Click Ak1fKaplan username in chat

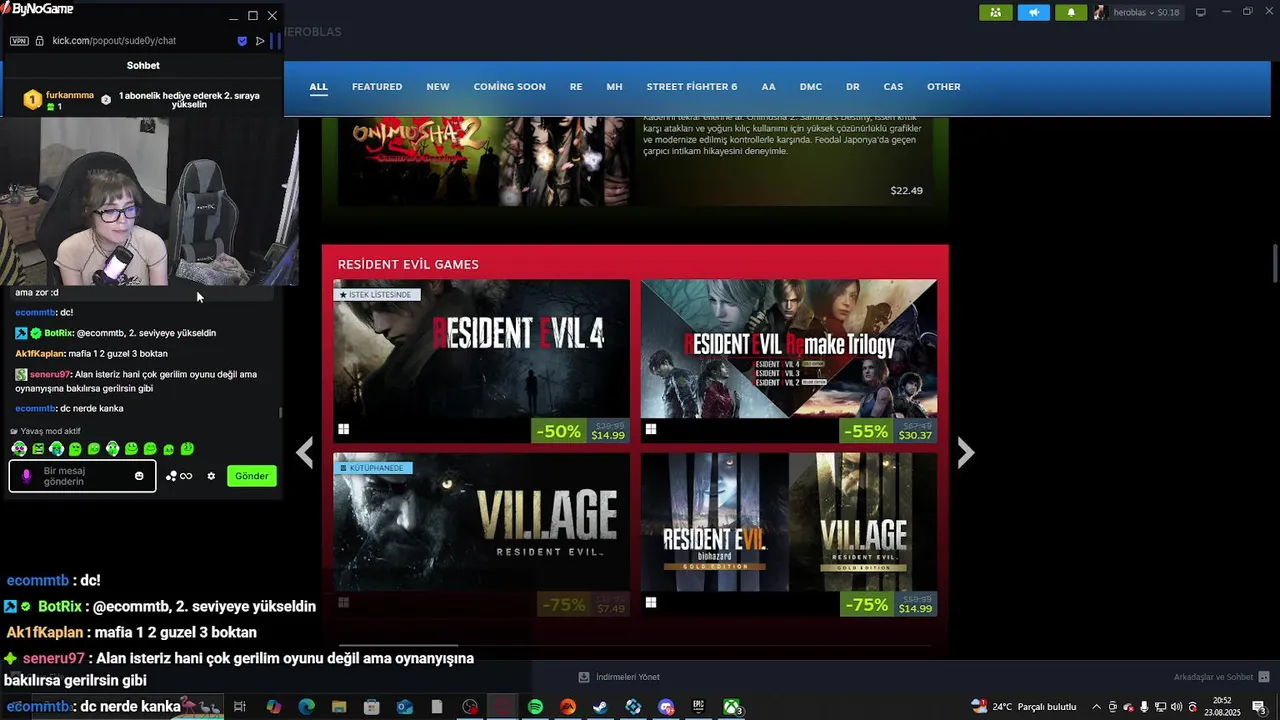tap(39, 354)
